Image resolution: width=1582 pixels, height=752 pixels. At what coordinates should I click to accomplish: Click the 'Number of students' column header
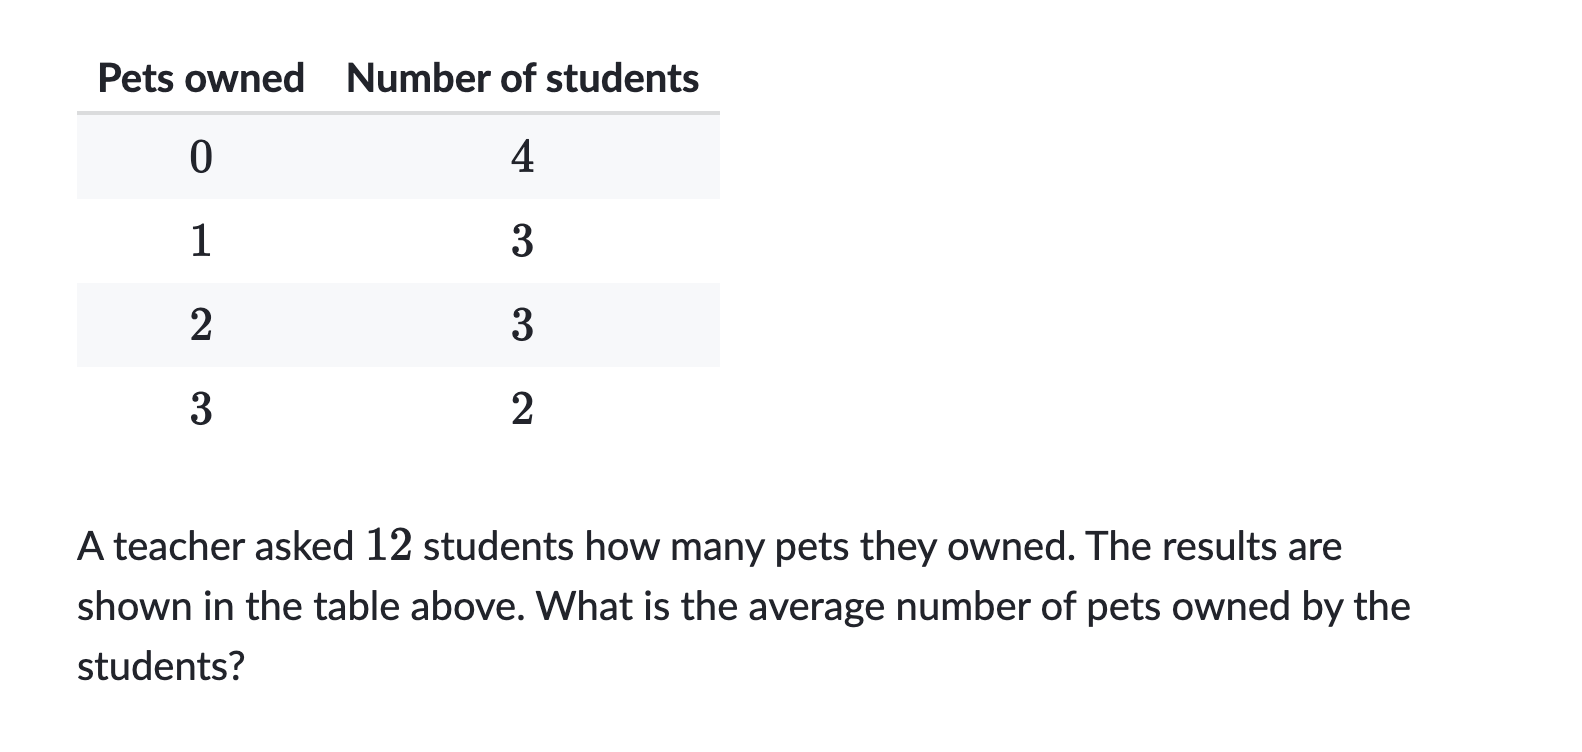[522, 78]
